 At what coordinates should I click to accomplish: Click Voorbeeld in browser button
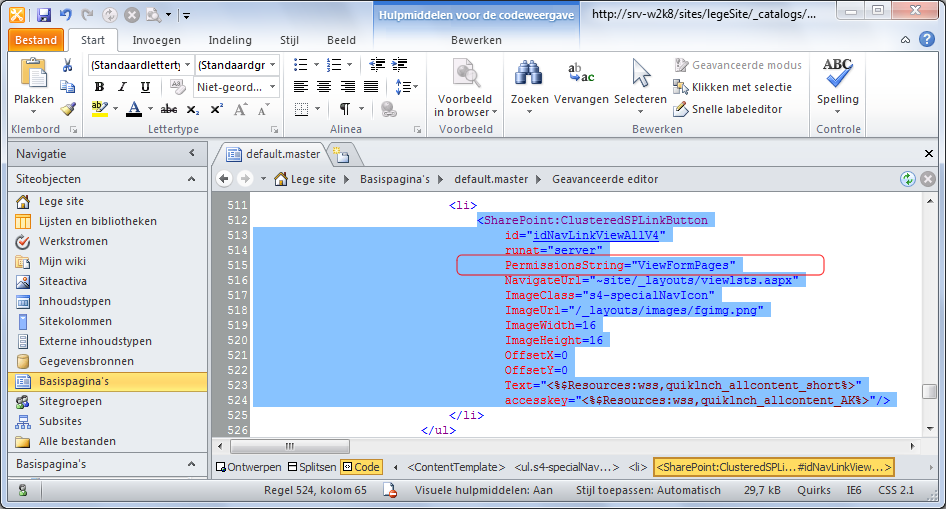click(x=465, y=87)
